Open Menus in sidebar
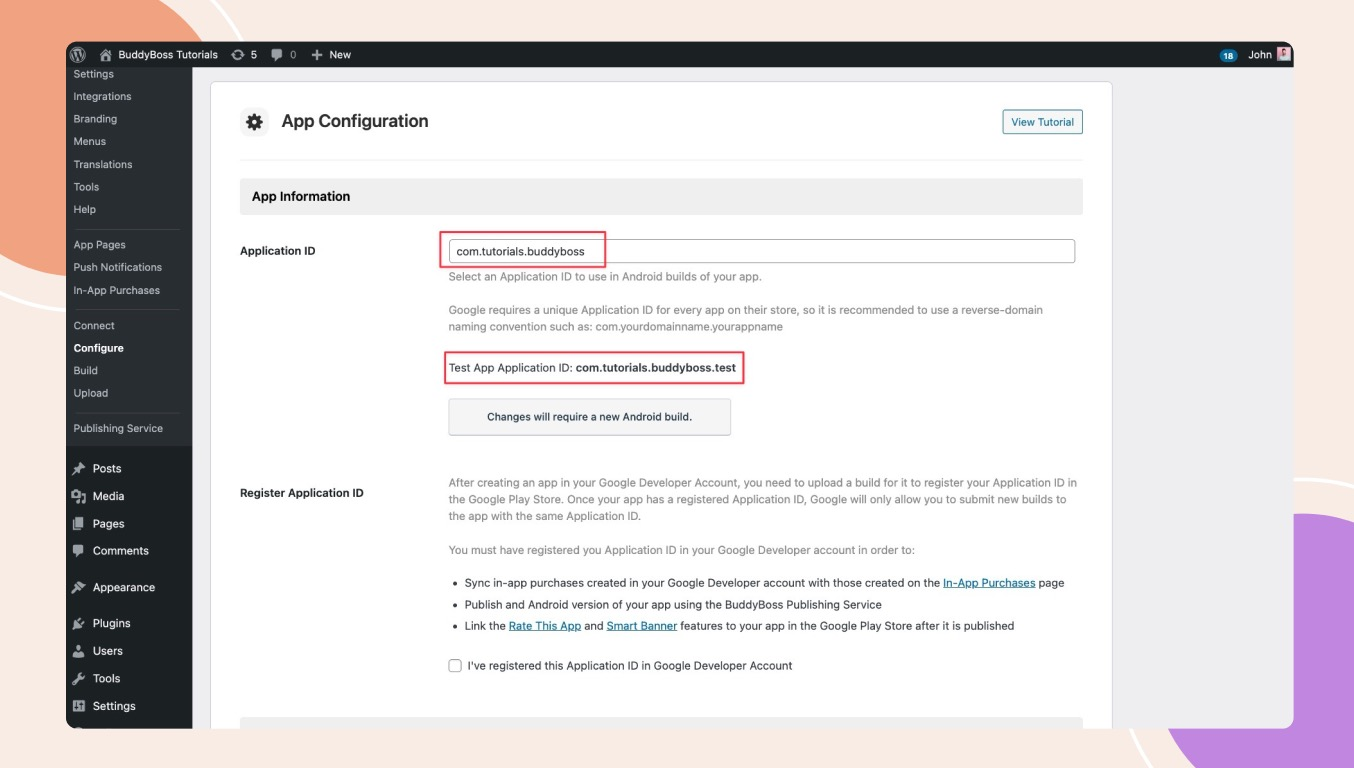This screenshot has width=1354, height=768. click(x=89, y=142)
